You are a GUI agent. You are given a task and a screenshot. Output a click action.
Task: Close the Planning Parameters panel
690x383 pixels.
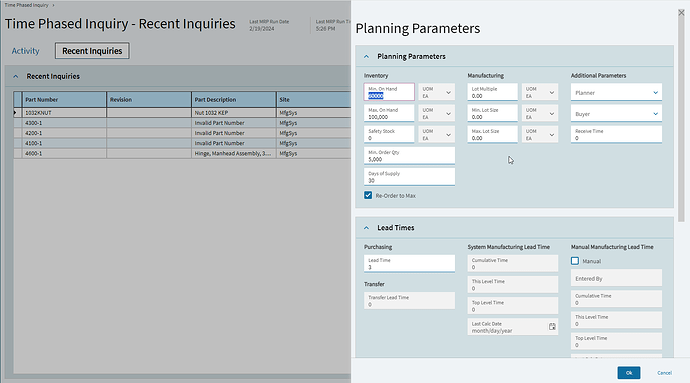coord(681,13)
